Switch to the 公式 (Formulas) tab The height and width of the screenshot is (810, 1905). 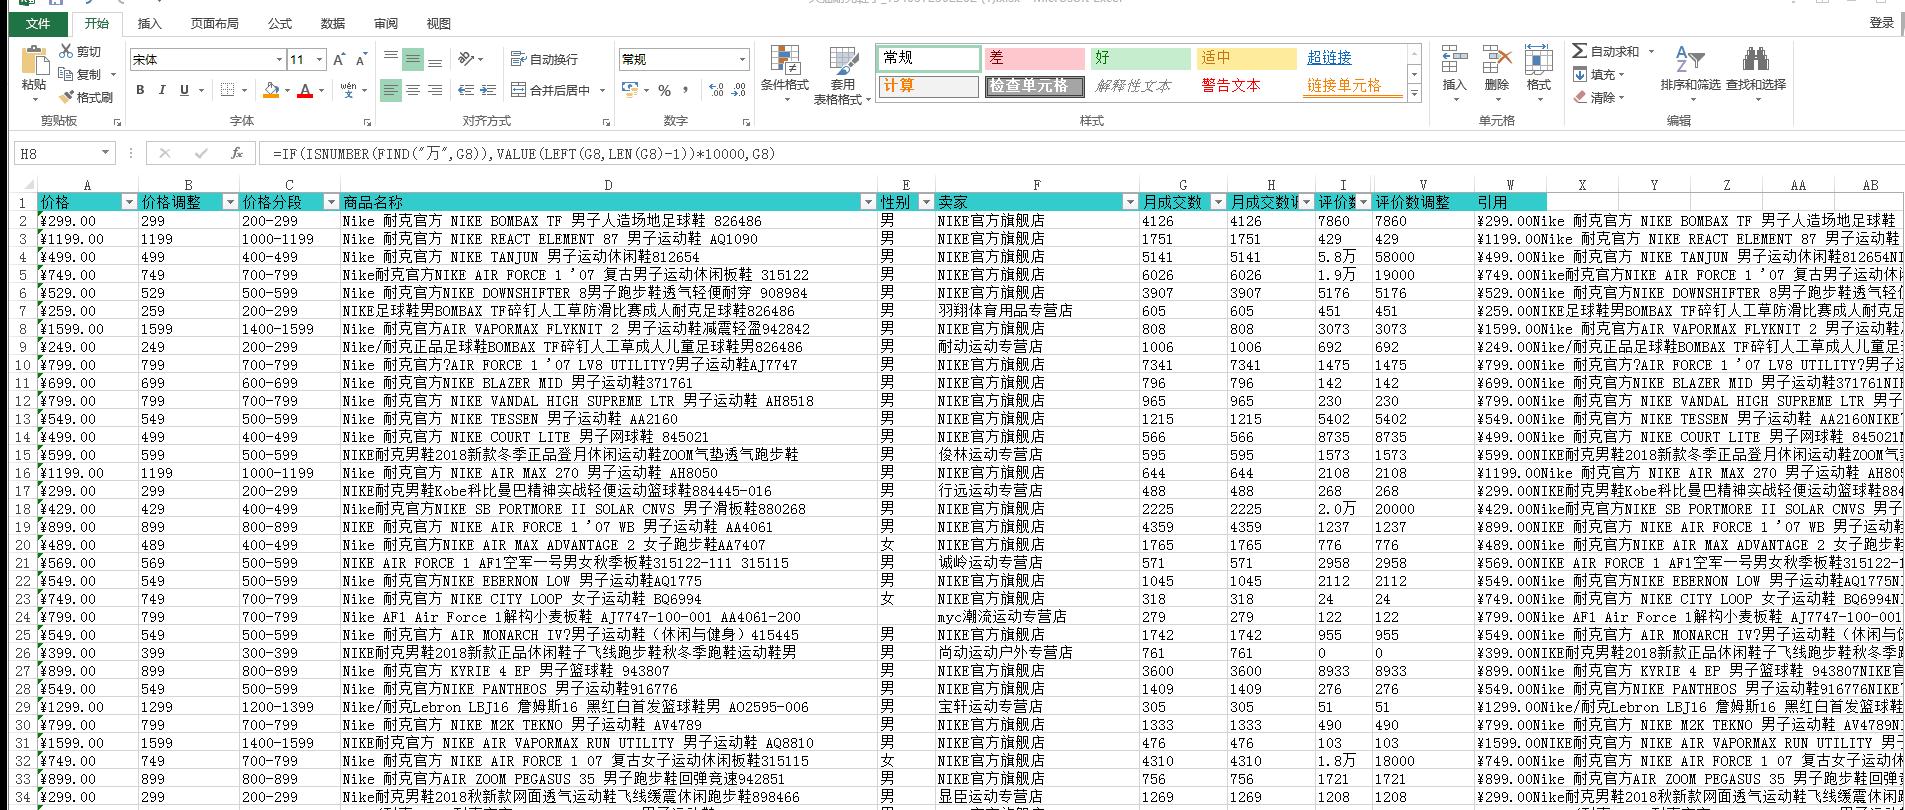280,24
